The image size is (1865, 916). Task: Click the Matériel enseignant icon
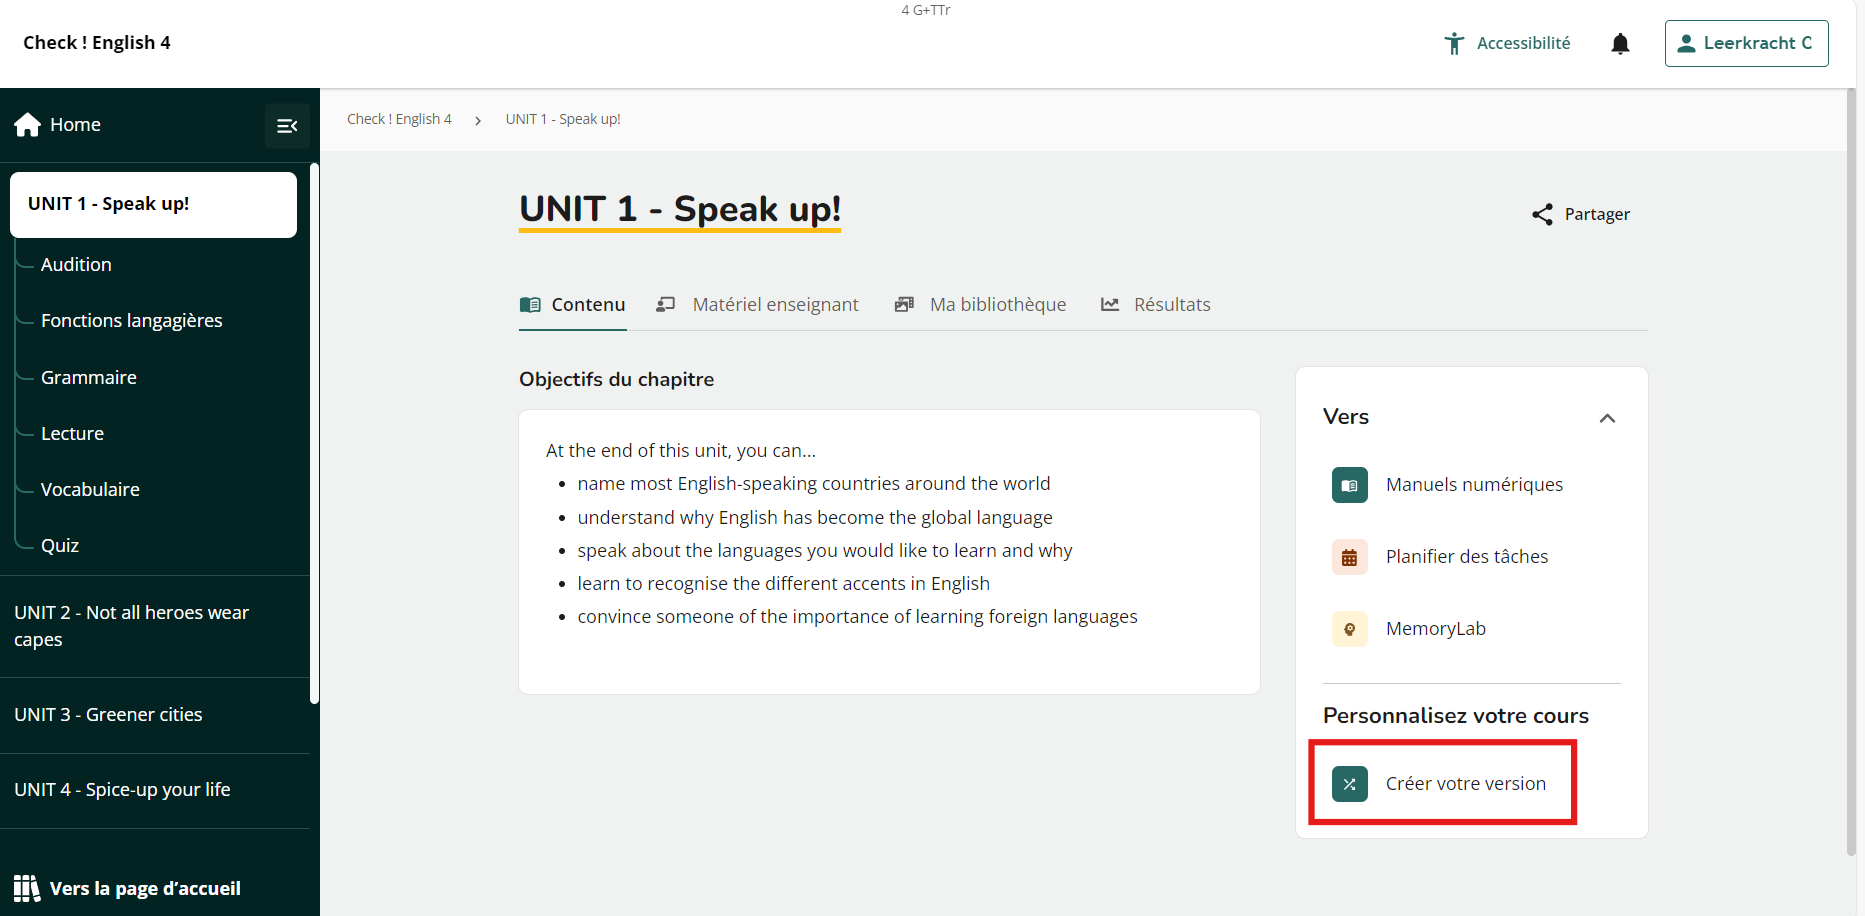coord(666,304)
